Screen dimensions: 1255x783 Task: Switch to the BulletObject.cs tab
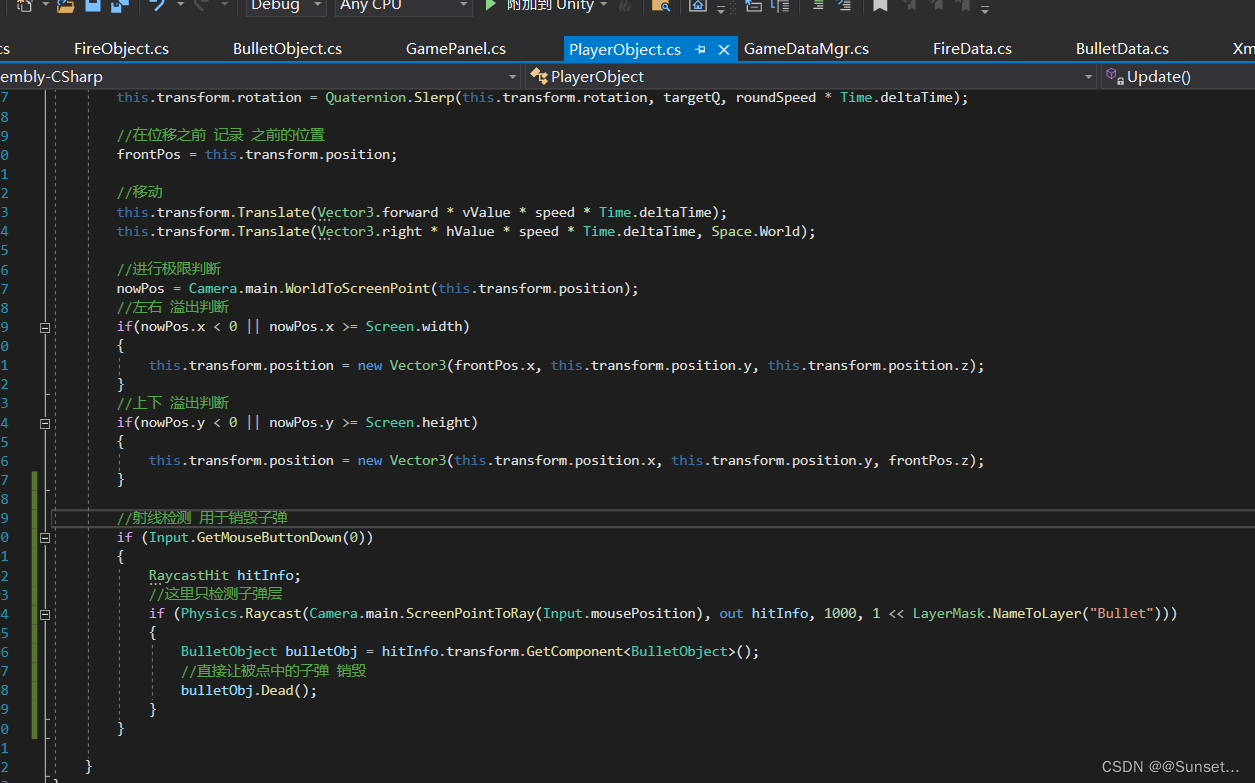pos(287,48)
